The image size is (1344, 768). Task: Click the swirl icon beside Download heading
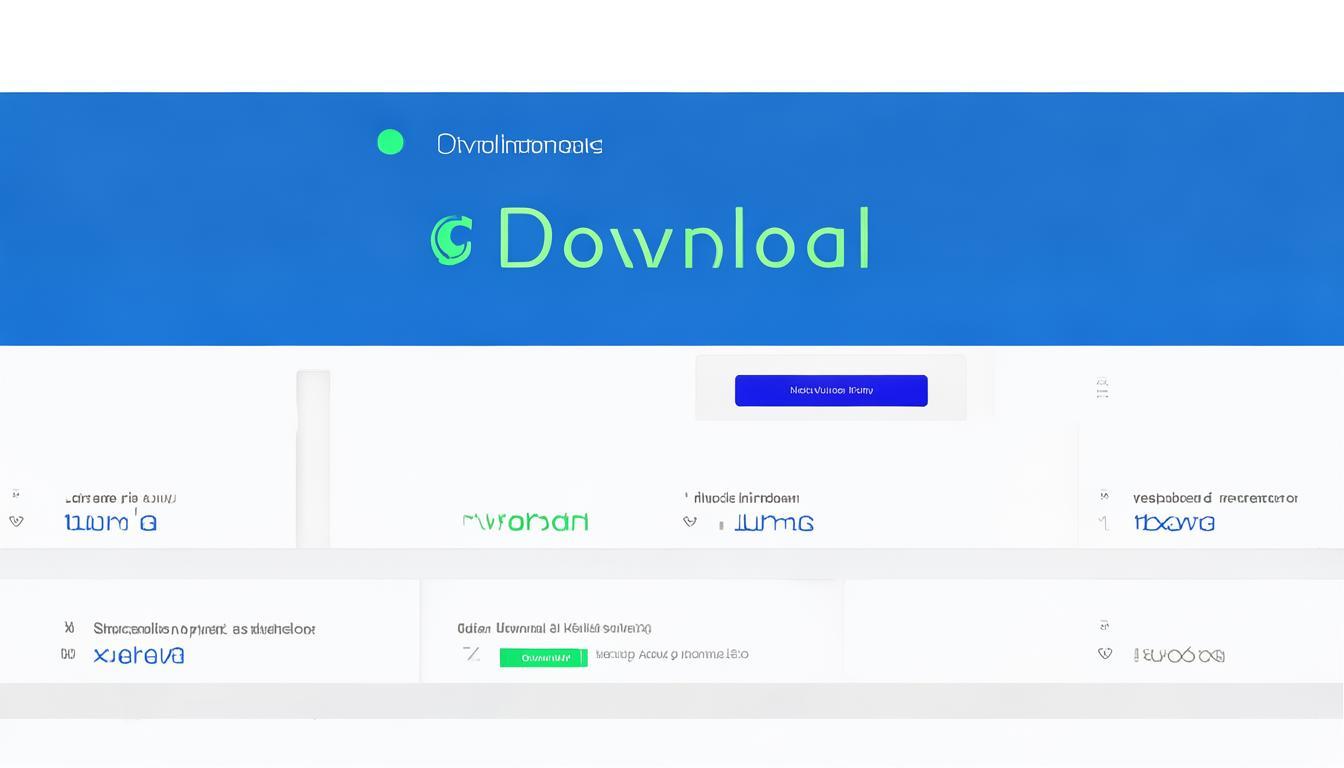click(x=451, y=240)
